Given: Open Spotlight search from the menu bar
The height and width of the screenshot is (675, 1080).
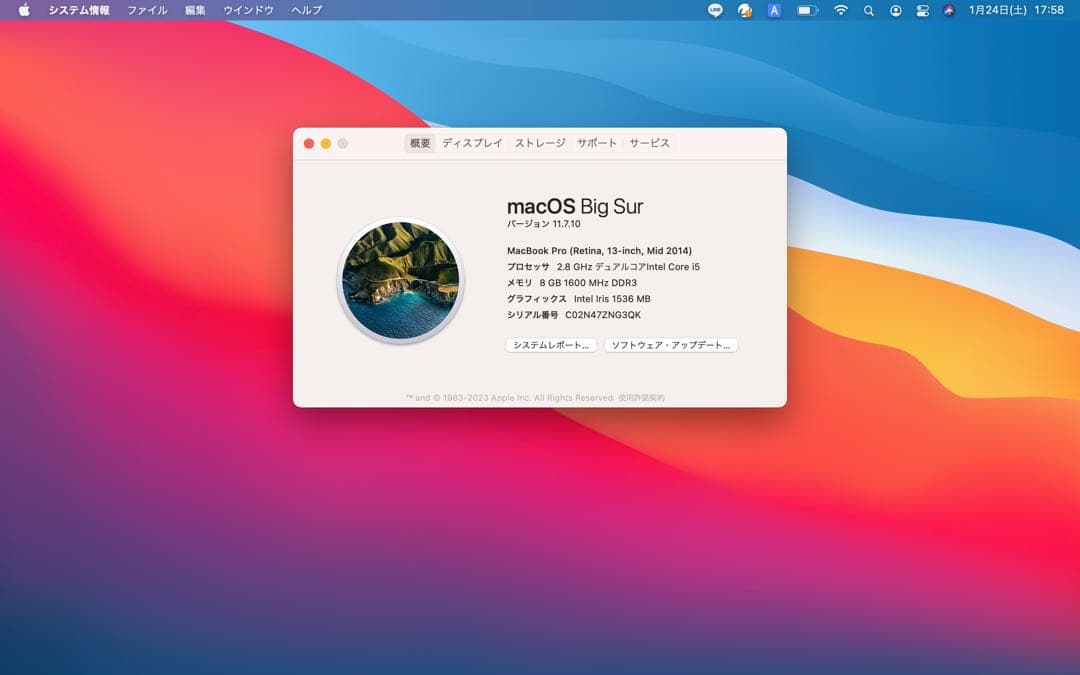Looking at the screenshot, I should tap(868, 10).
